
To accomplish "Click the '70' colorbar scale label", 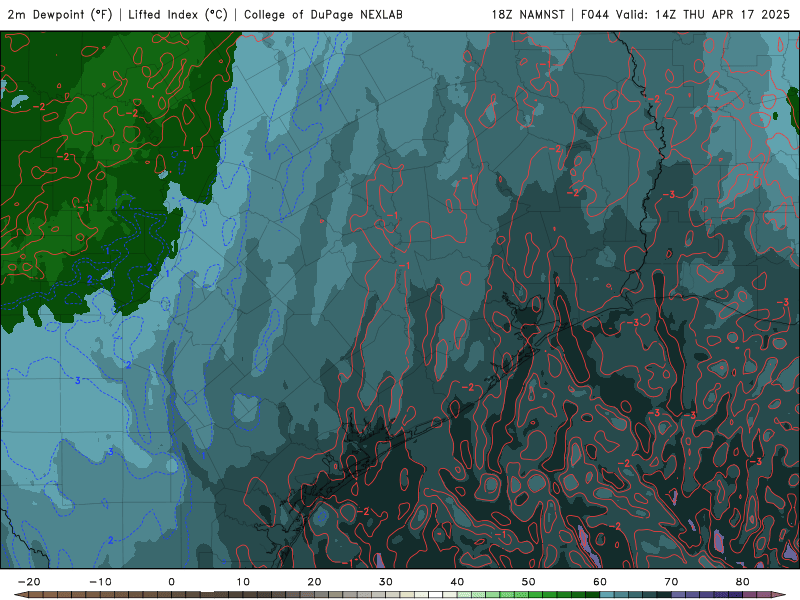I will 671,582.
